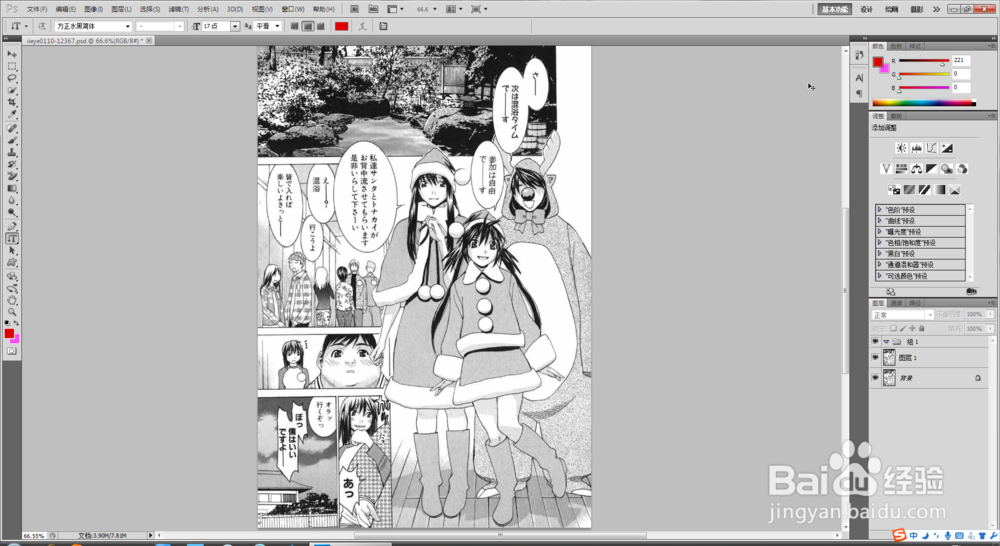Select the History Brush tool

point(11,165)
